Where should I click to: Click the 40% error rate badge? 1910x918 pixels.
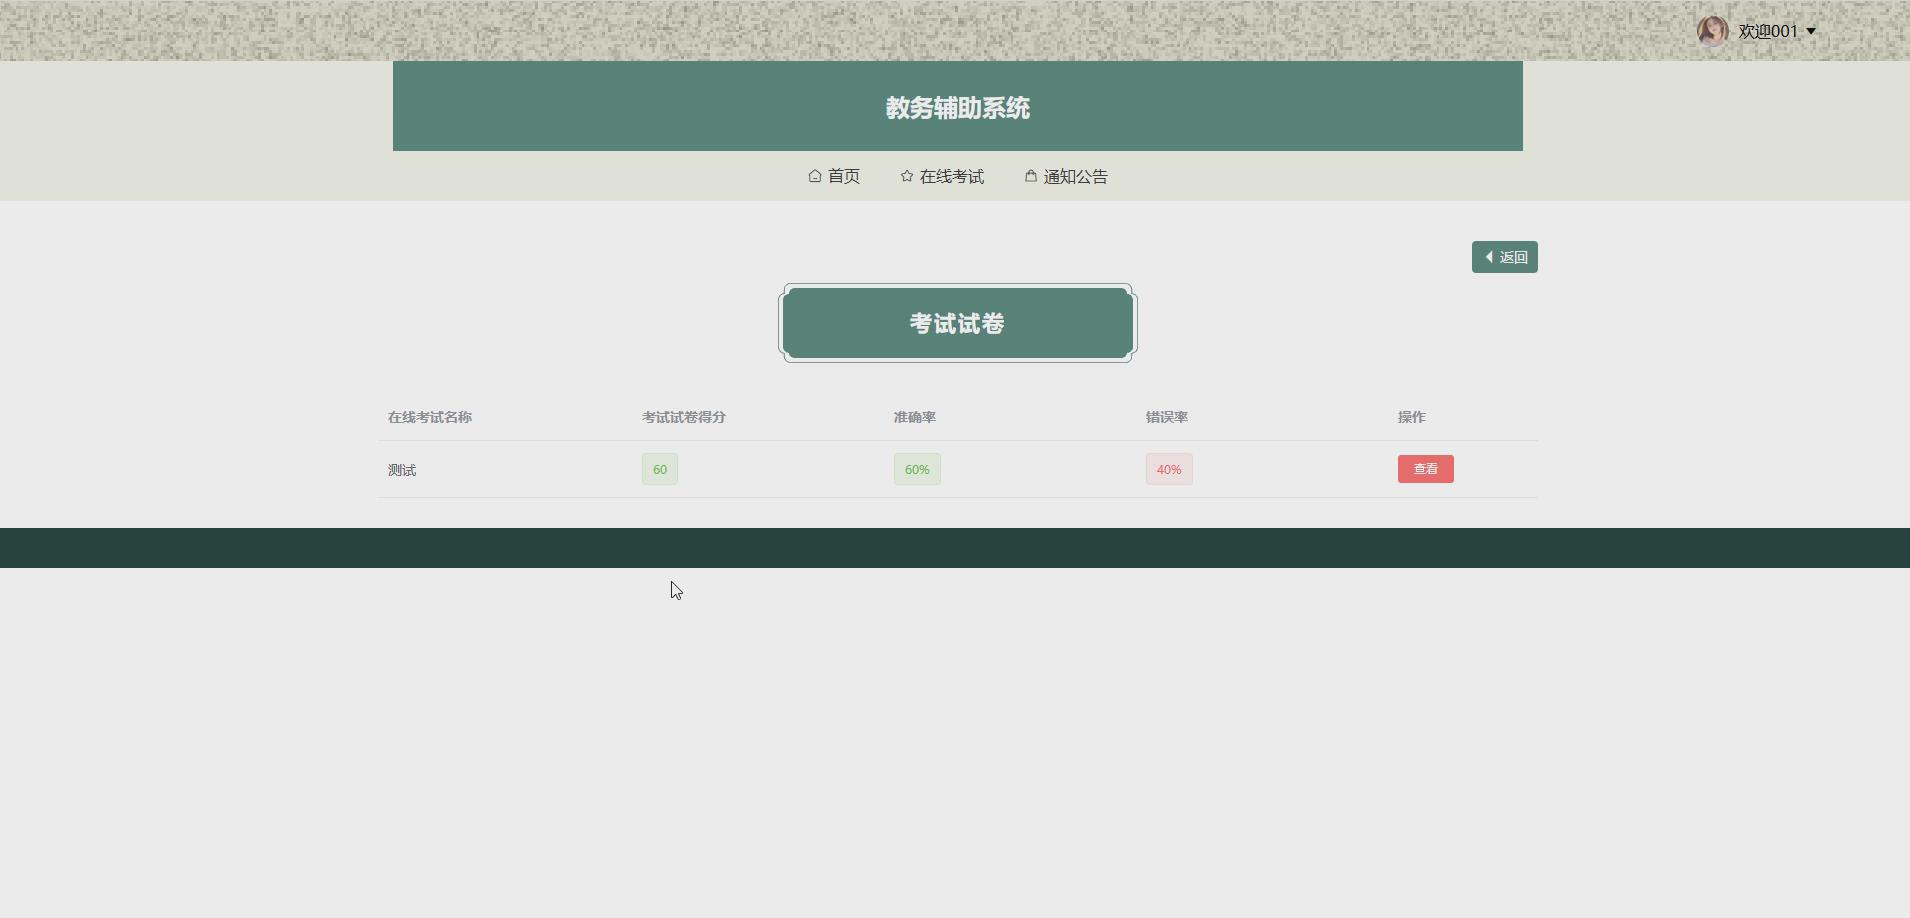pos(1168,468)
